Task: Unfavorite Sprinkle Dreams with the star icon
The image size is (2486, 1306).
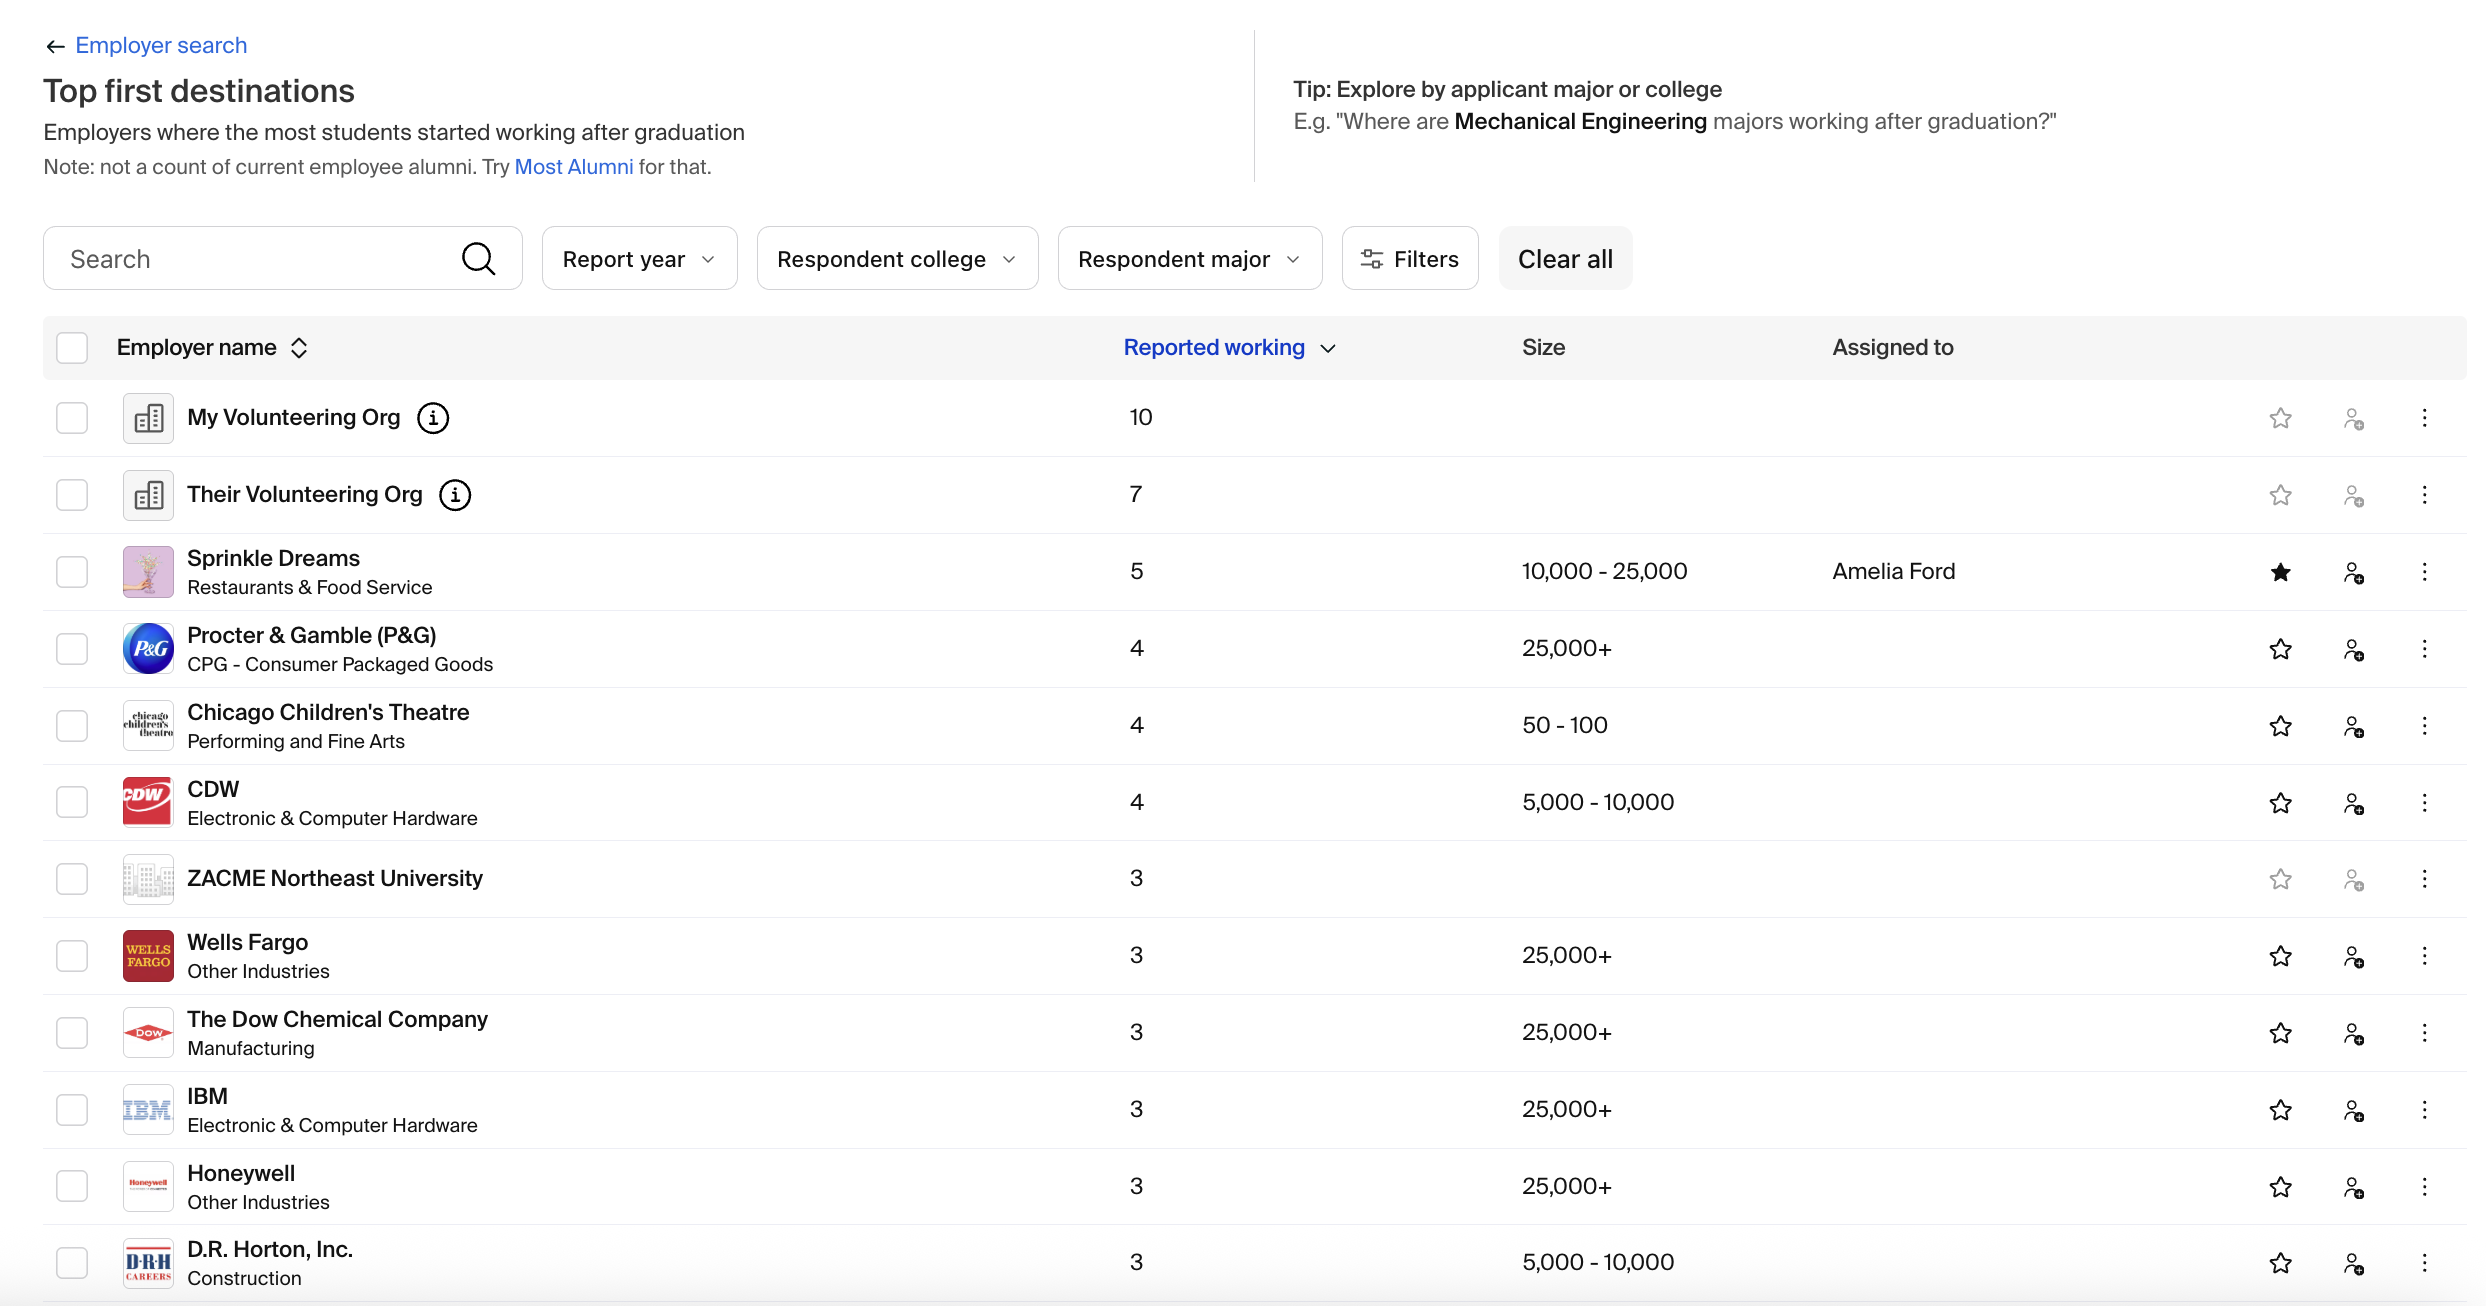Action: tap(2280, 572)
